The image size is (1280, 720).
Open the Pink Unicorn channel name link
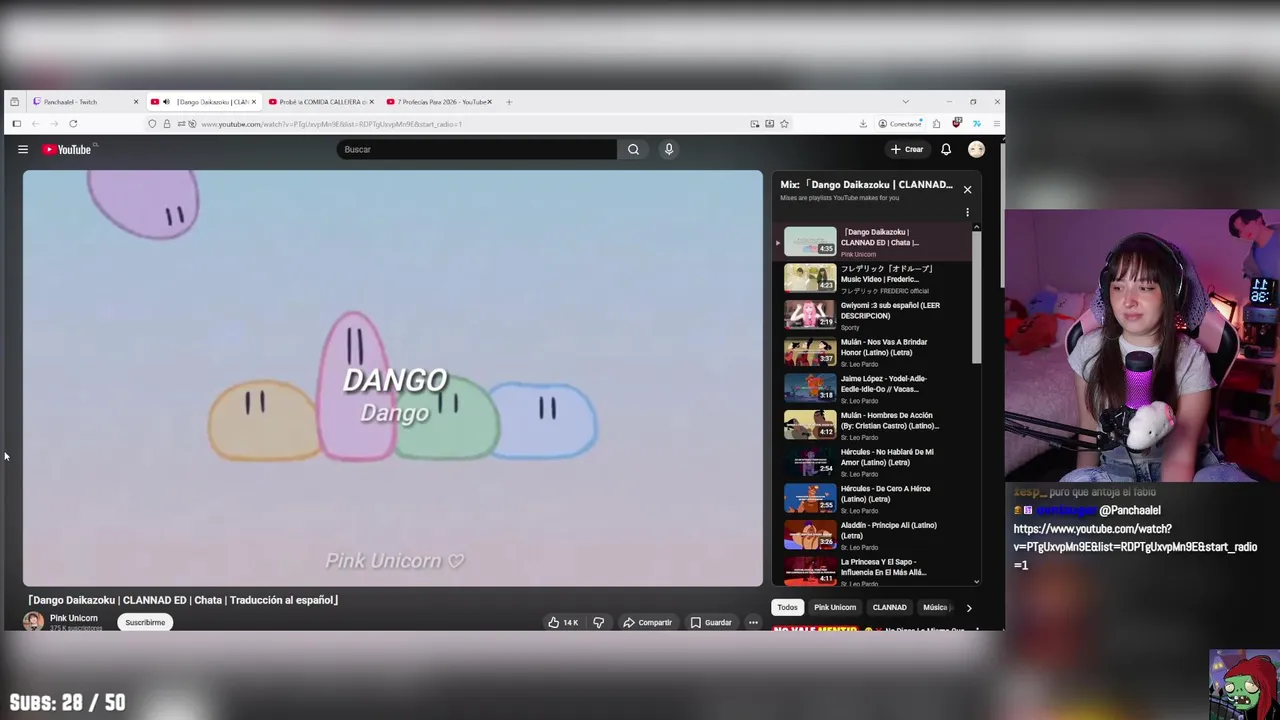pyautogui.click(x=74, y=618)
